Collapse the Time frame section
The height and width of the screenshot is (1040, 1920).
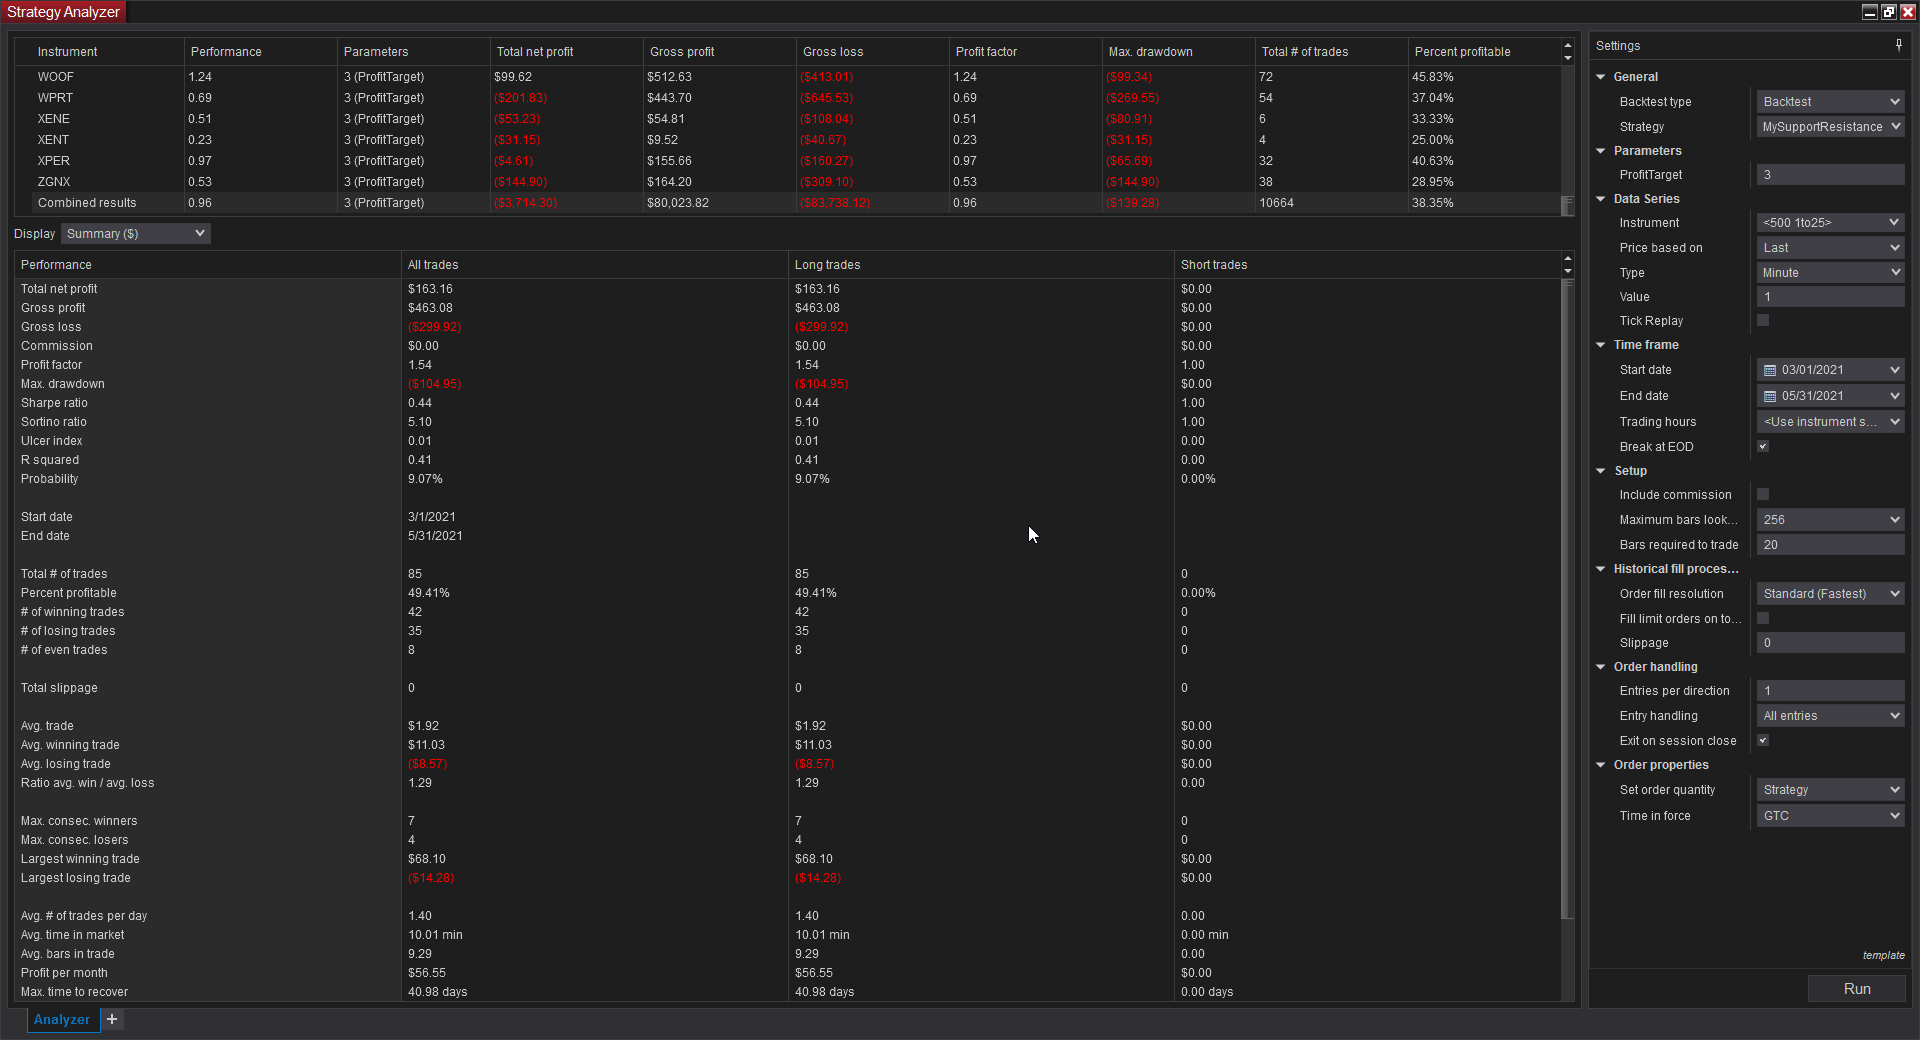[1601, 345]
